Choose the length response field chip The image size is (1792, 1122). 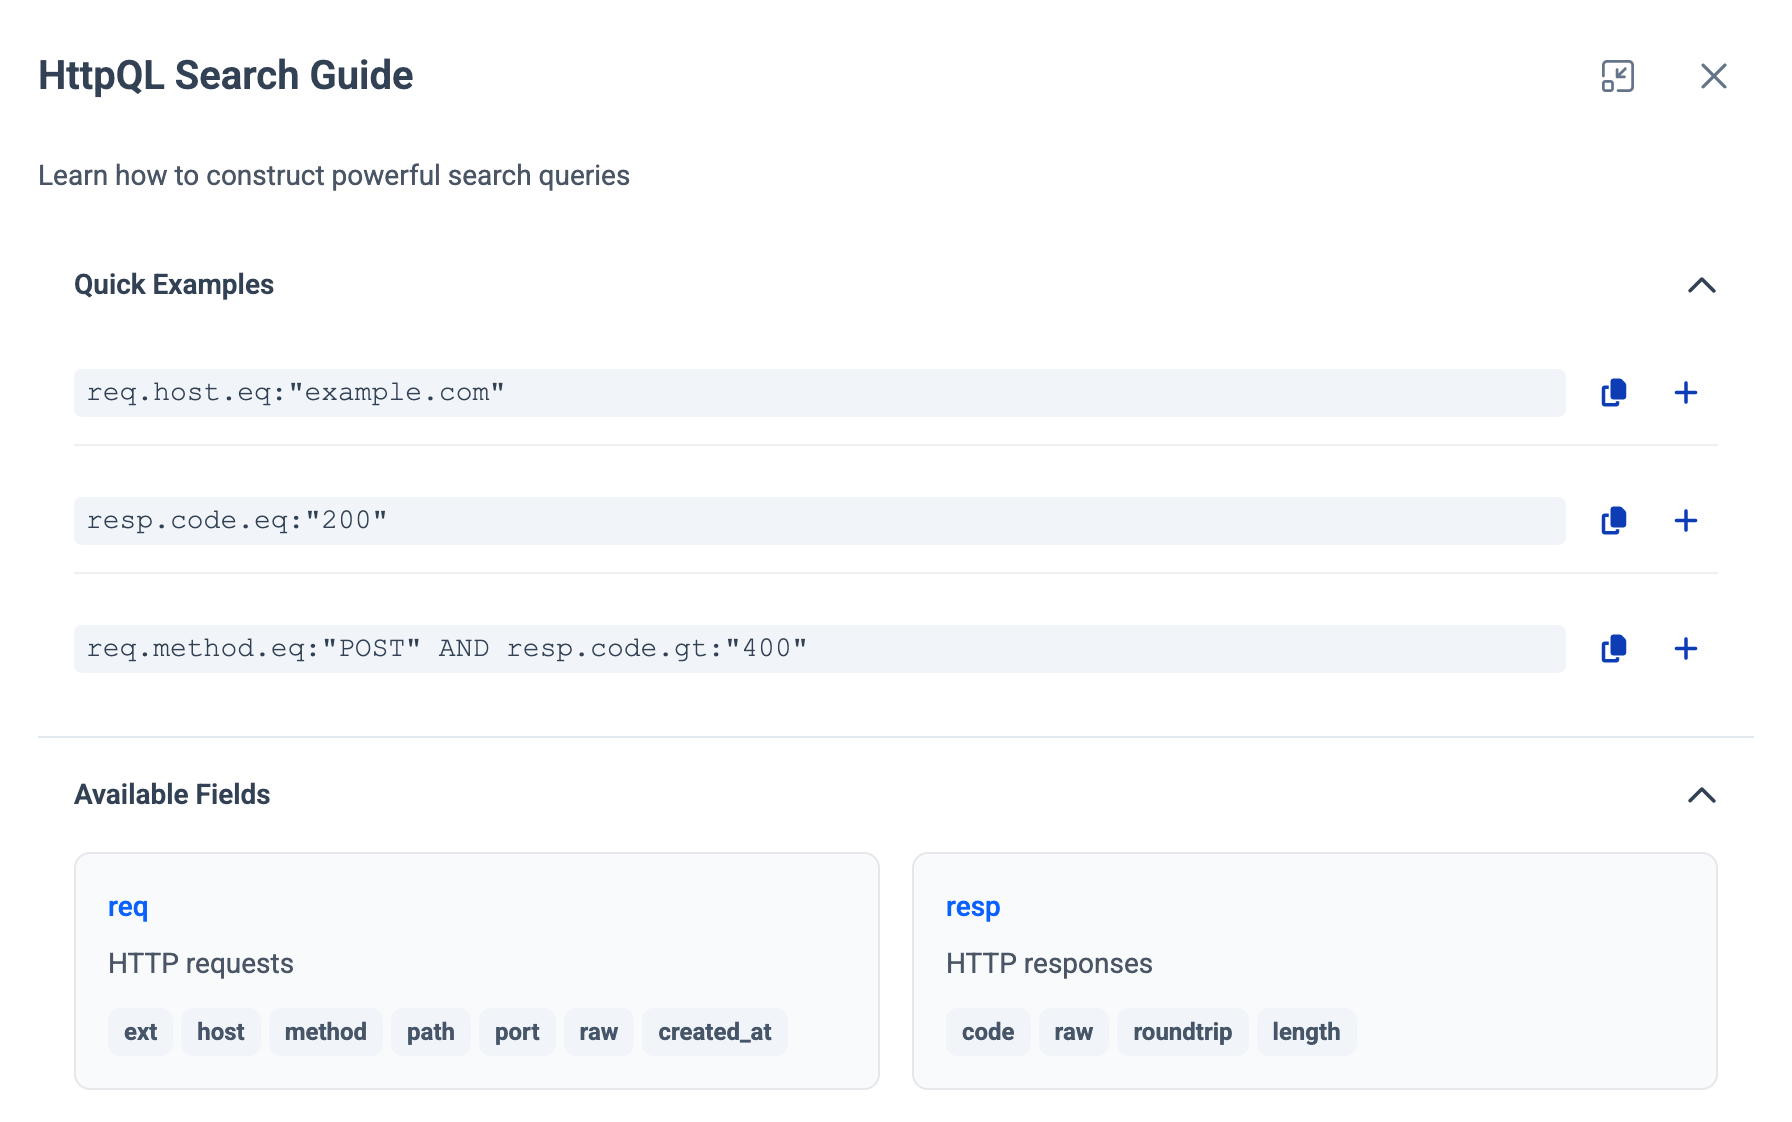pos(1306,1032)
